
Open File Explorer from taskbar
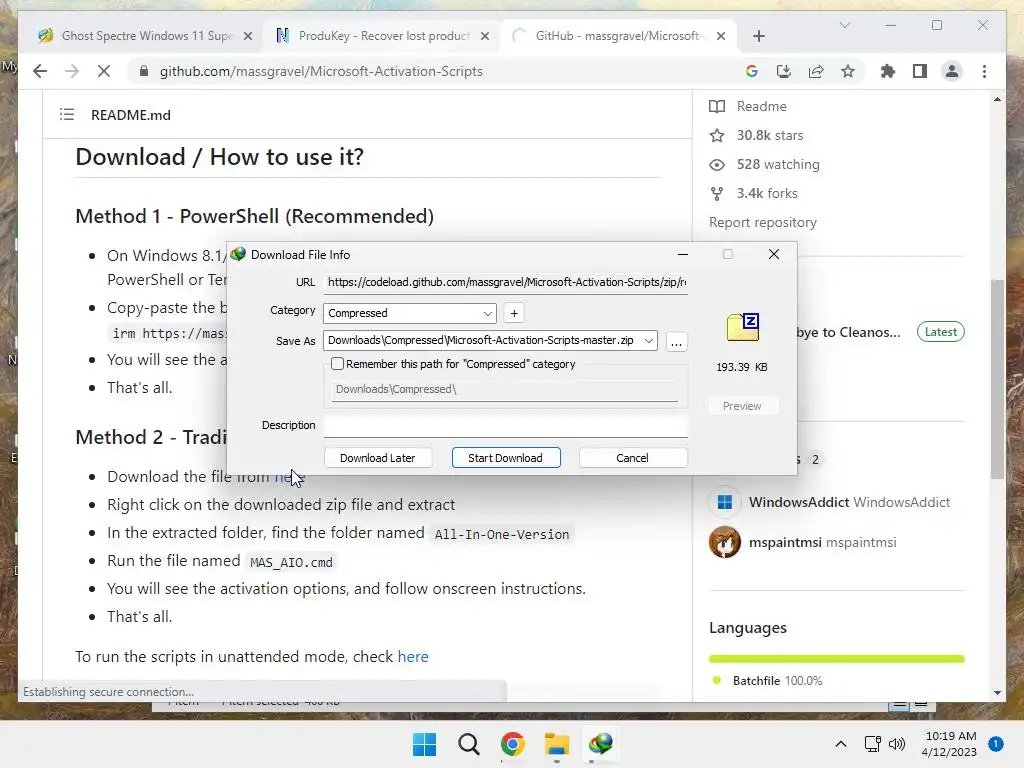556,744
